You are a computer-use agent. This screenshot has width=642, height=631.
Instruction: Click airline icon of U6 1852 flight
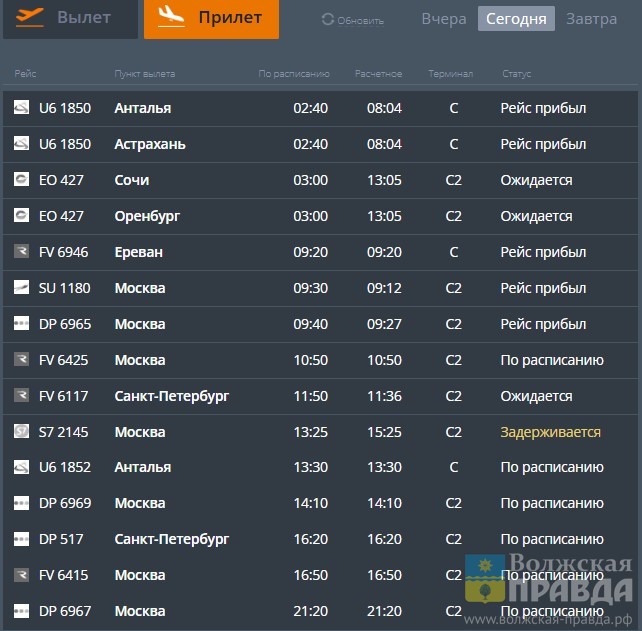21,467
